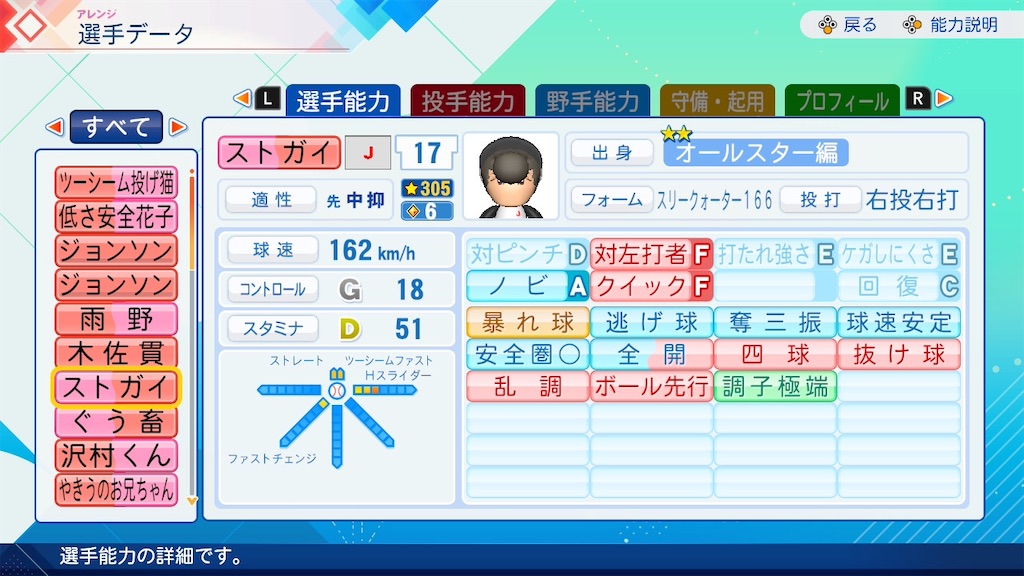
Task: Click the ノビ A ability
Action: 528,286
